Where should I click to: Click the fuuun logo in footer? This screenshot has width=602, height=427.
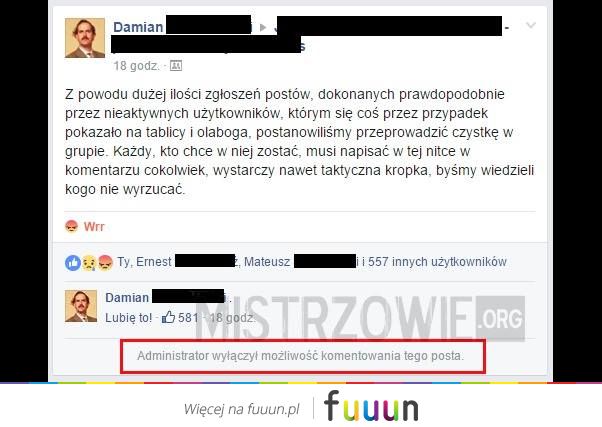[x=371, y=406]
